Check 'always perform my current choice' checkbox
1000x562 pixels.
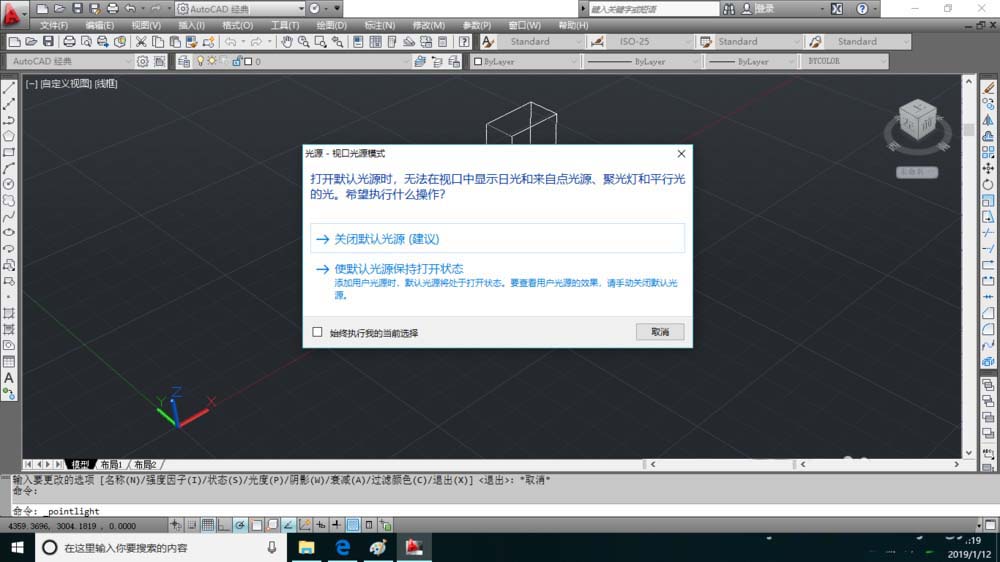tap(318, 332)
